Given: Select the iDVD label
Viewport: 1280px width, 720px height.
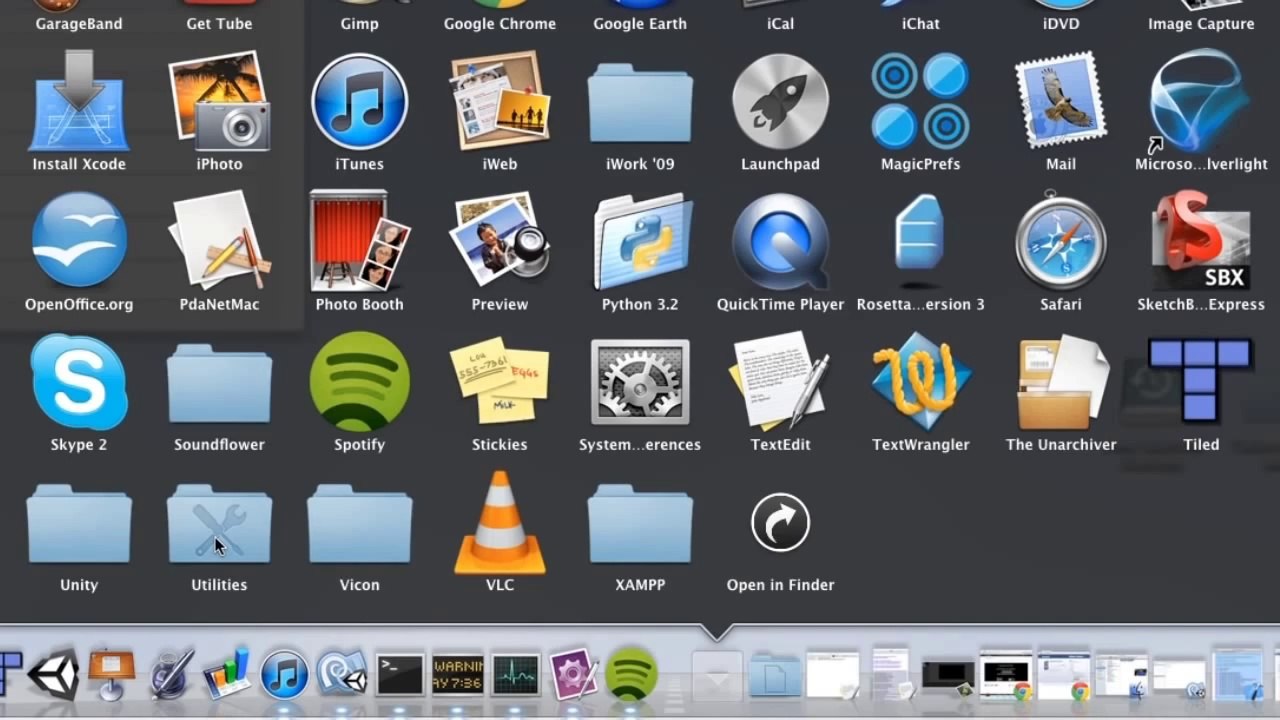Looking at the screenshot, I should click(x=1060, y=24).
